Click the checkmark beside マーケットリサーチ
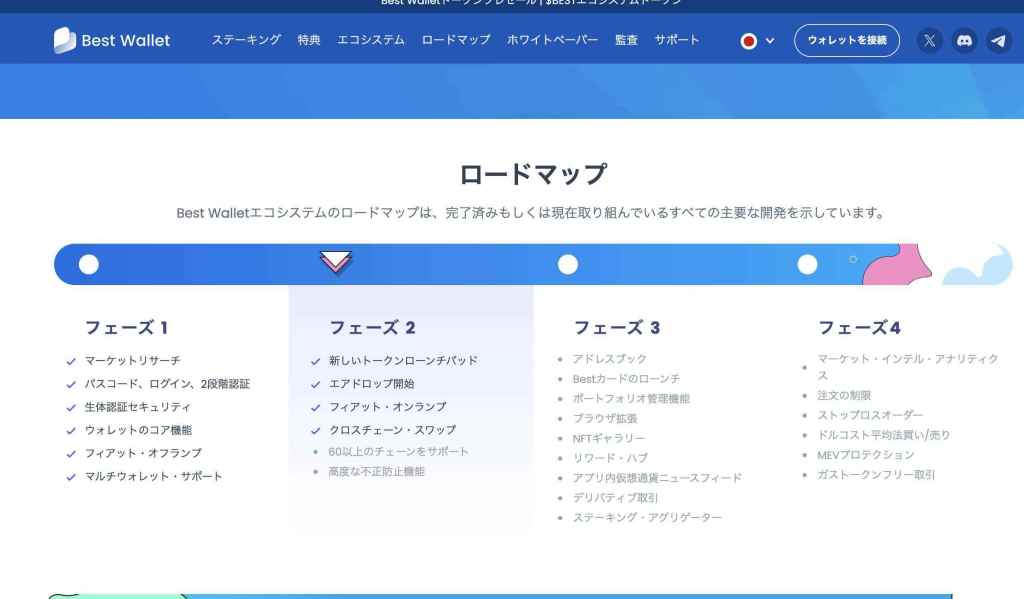 (x=71, y=361)
